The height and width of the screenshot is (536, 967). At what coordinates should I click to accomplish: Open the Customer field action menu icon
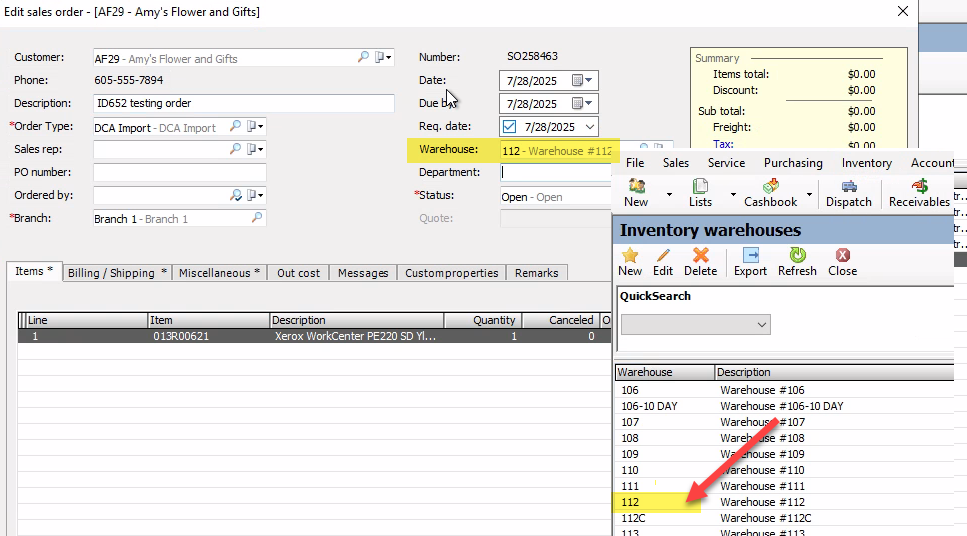click(x=383, y=57)
